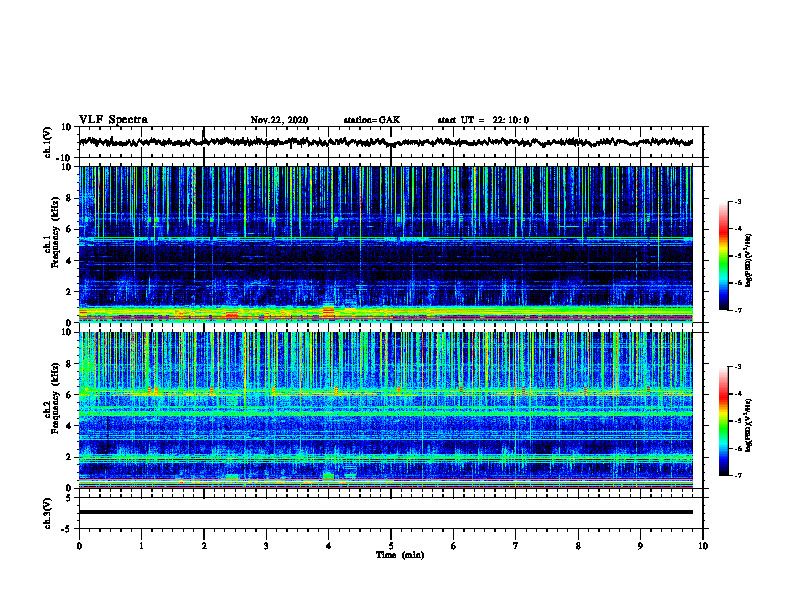The width and height of the screenshot is (792, 612).
Task: Click the "6" kHz tick of ch.1 spectrogram
Action: 69,229
